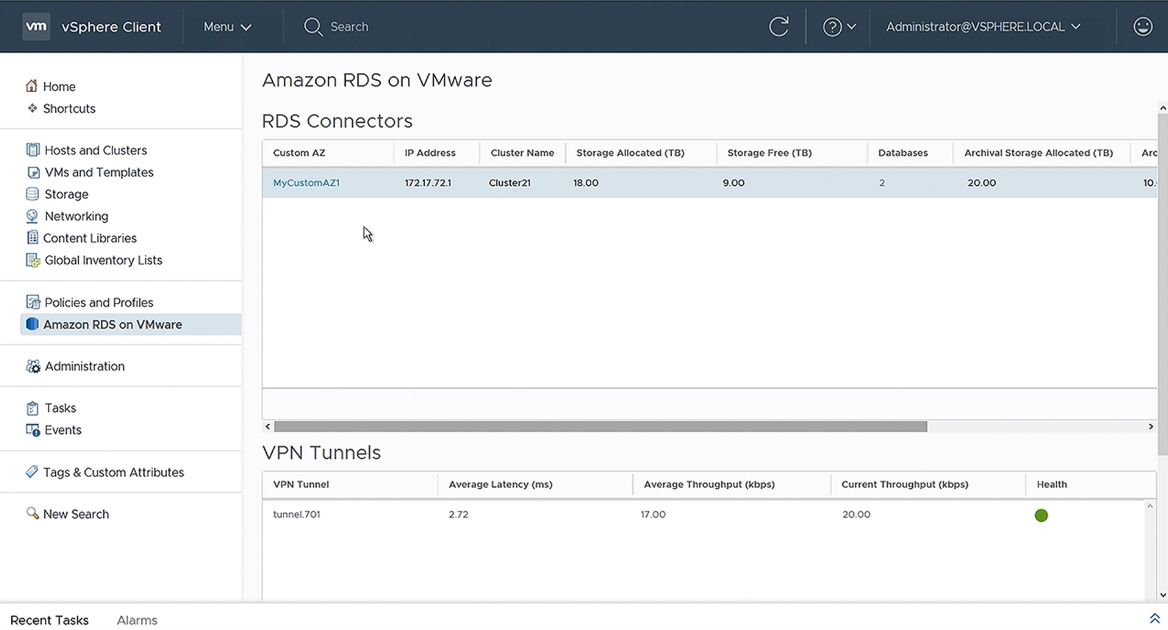Open Hosts and Clusters

95,150
